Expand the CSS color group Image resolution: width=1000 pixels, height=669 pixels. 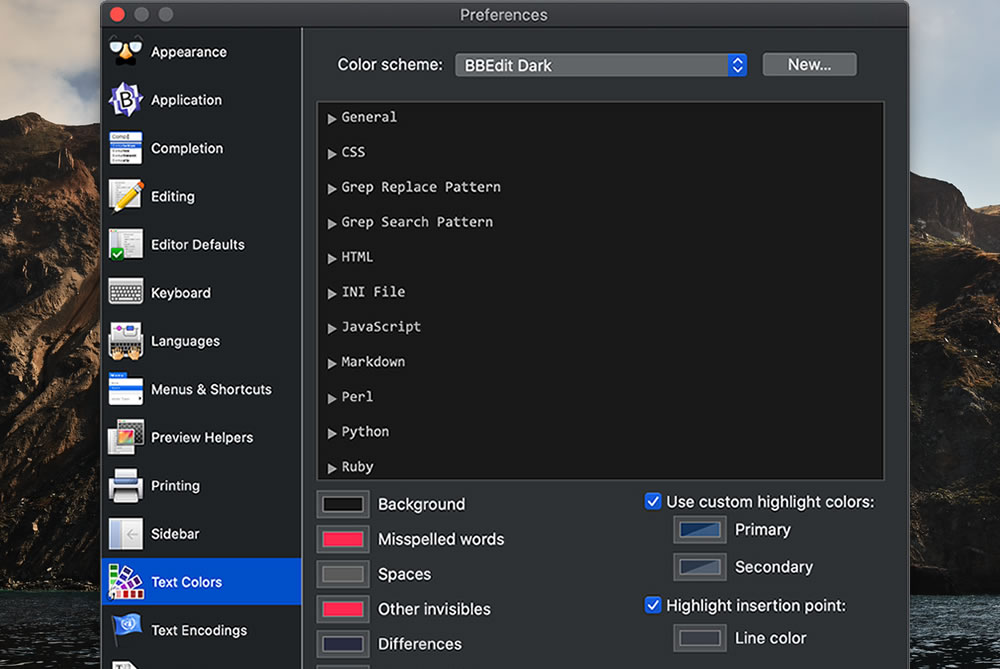point(332,154)
